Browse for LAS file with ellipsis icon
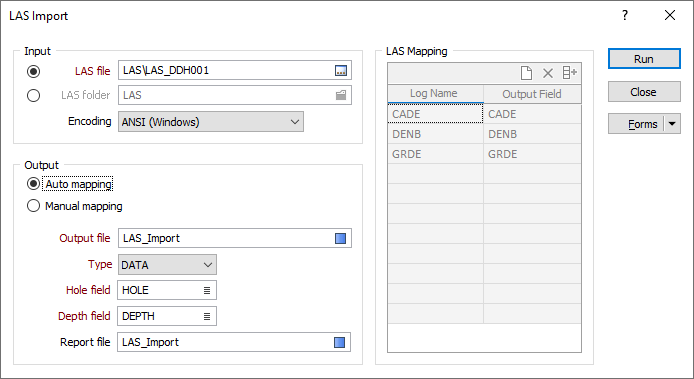This screenshot has width=694, height=379. (x=341, y=70)
